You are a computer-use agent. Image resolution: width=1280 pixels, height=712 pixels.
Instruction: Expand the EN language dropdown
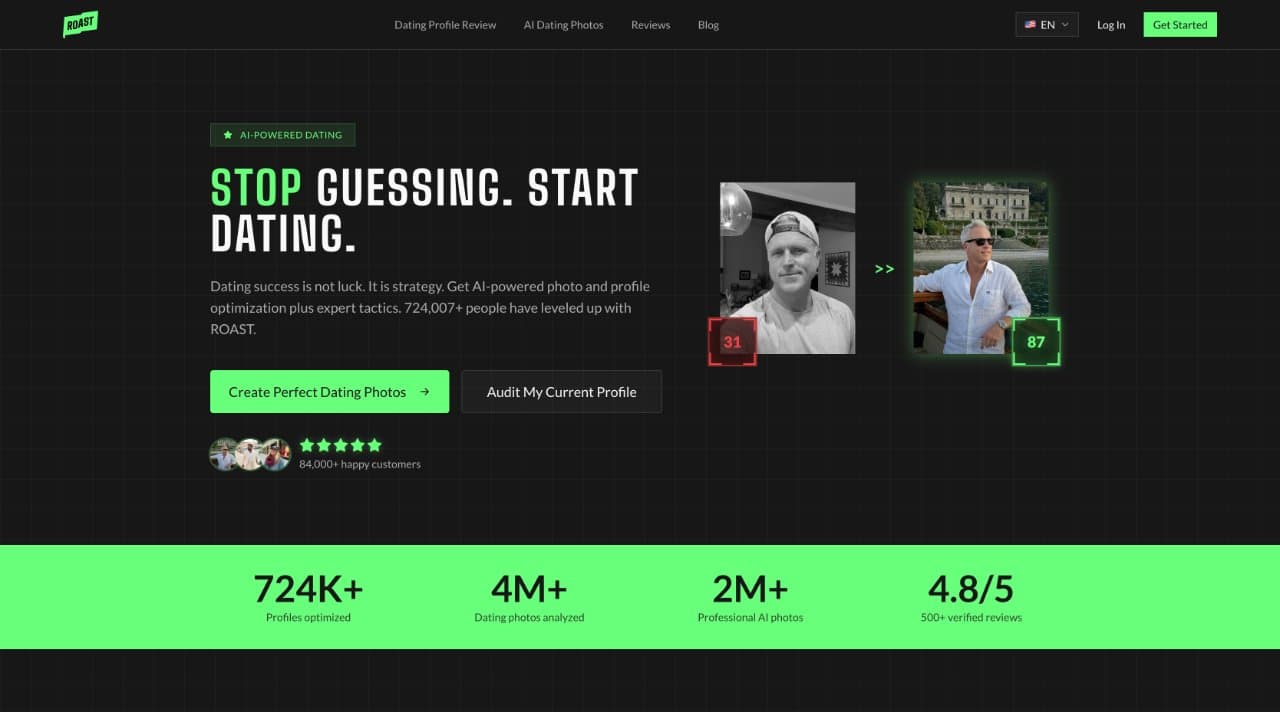(1047, 25)
